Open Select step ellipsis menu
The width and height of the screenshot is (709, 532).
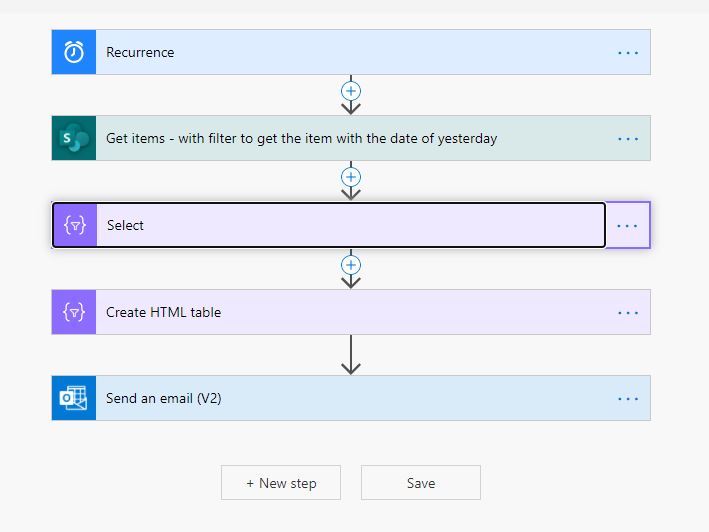[627, 226]
